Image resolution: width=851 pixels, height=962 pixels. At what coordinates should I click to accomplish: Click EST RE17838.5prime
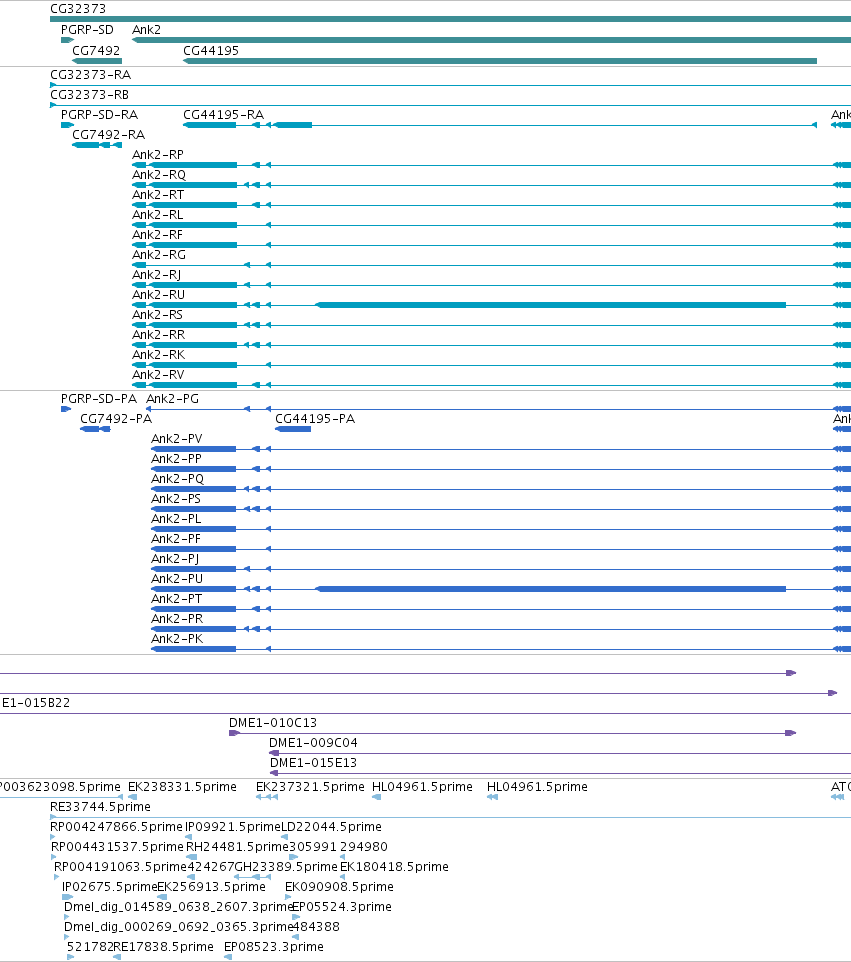pos(163,947)
